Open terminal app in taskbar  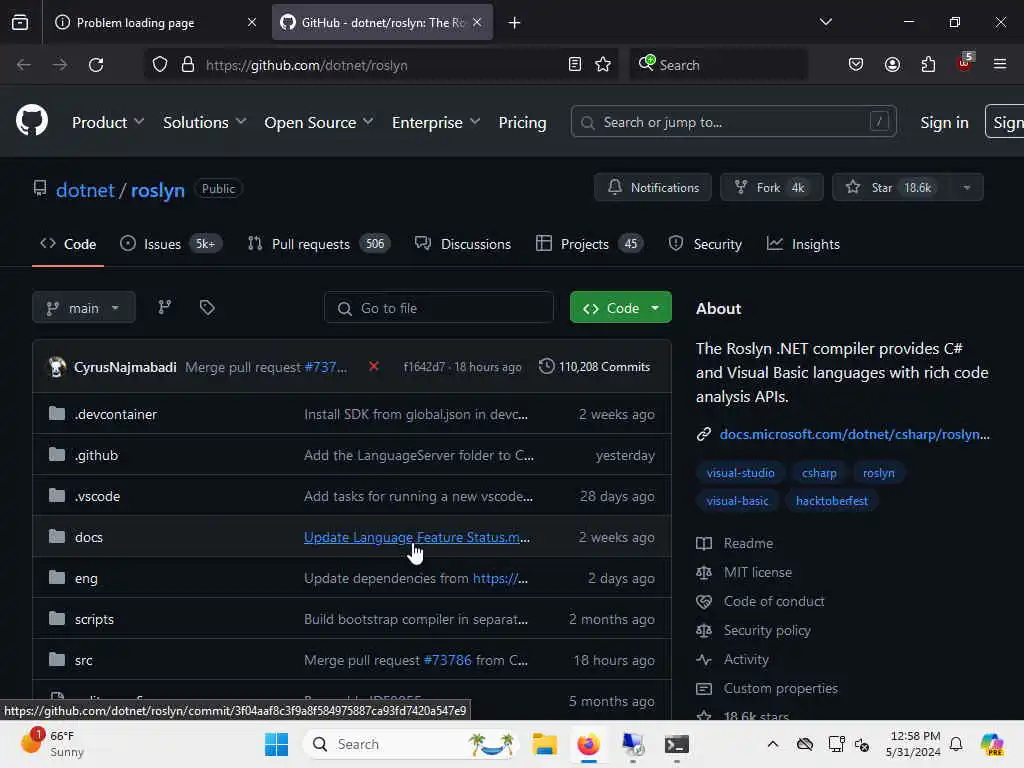coord(677,744)
